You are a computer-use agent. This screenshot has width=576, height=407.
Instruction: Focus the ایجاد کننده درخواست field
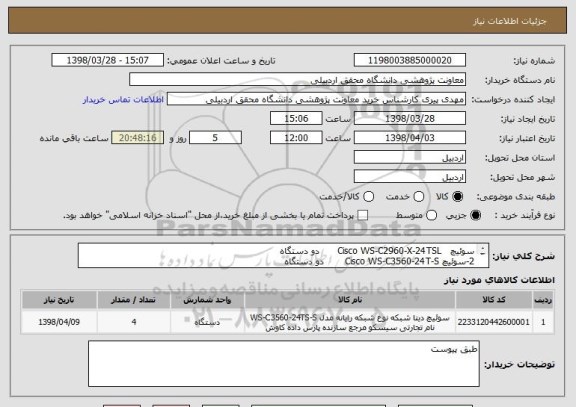click(x=316, y=99)
